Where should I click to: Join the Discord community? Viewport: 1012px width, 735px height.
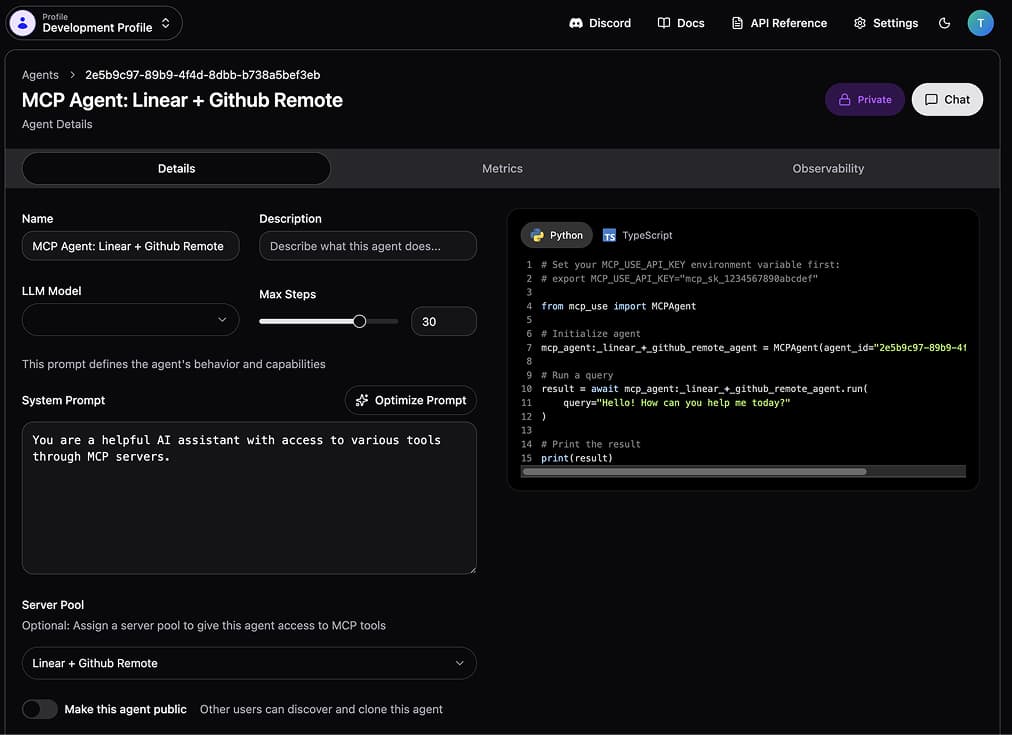tap(600, 22)
